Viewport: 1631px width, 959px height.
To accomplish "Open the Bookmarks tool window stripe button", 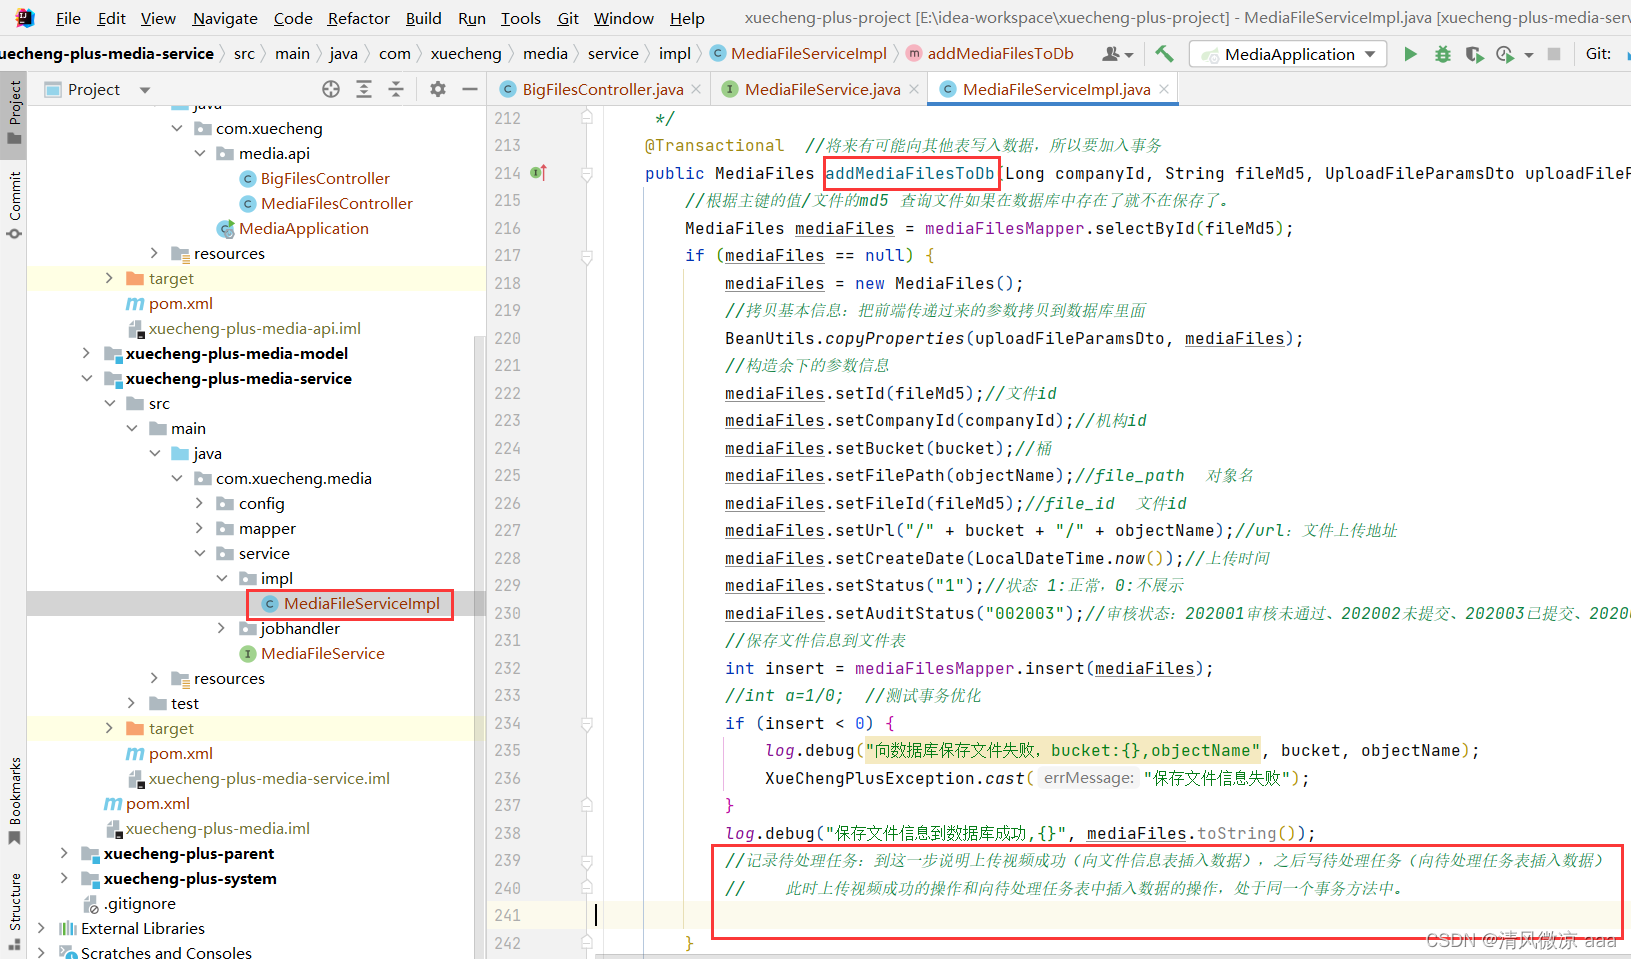I will 14,800.
